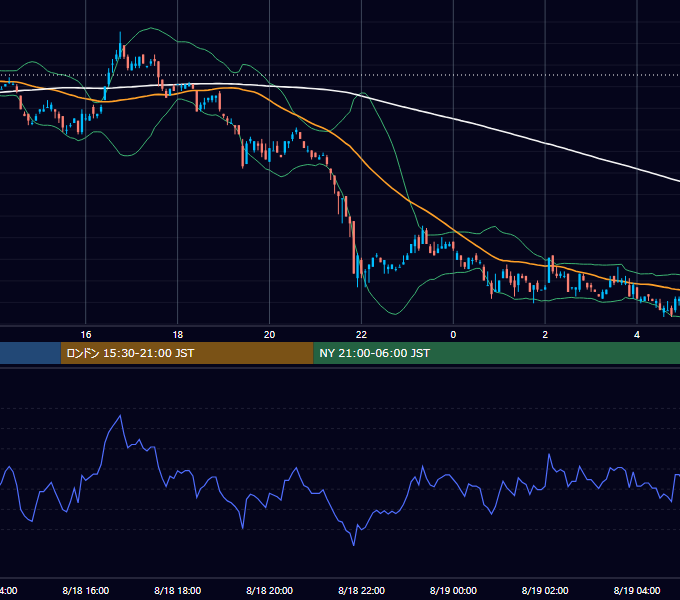The width and height of the screenshot is (680, 600).
Task: Click the '8/18 18:00' oscillator axis label
Action: 178,590
